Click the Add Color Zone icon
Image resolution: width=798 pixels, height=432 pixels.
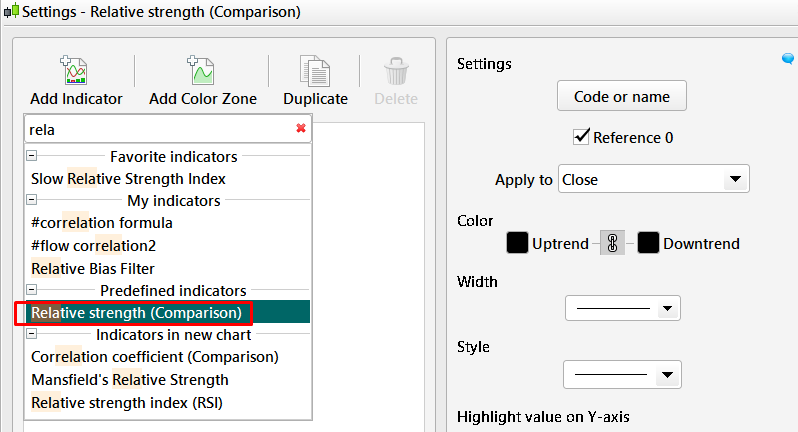click(202, 71)
